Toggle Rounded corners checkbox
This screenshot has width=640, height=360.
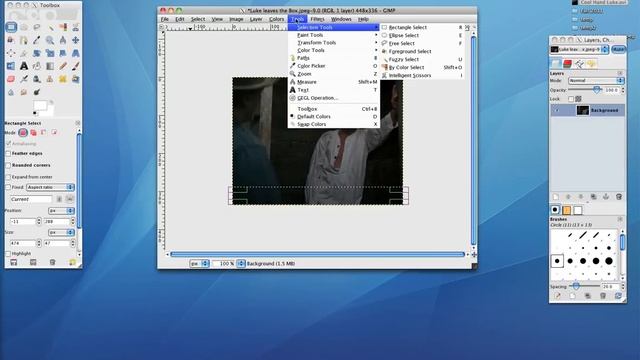(8, 165)
